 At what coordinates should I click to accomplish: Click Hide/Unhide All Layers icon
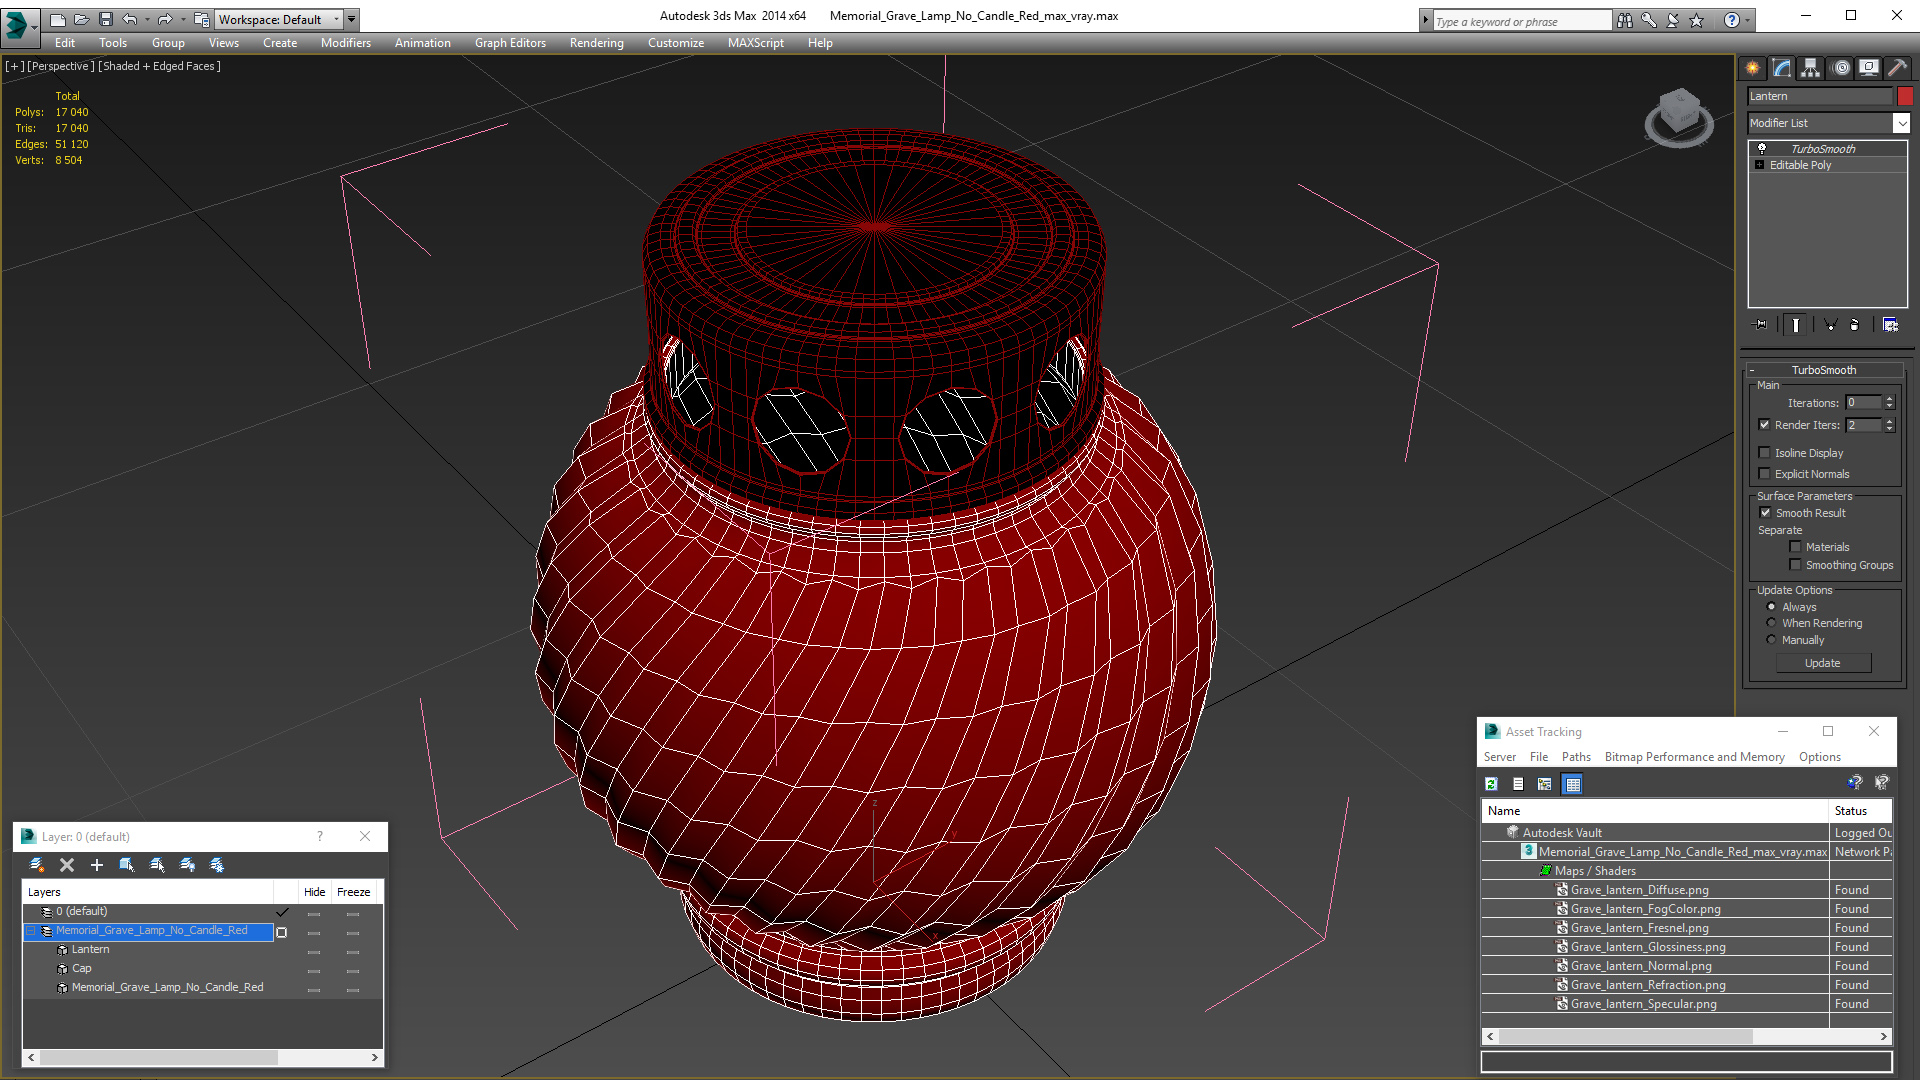click(187, 865)
